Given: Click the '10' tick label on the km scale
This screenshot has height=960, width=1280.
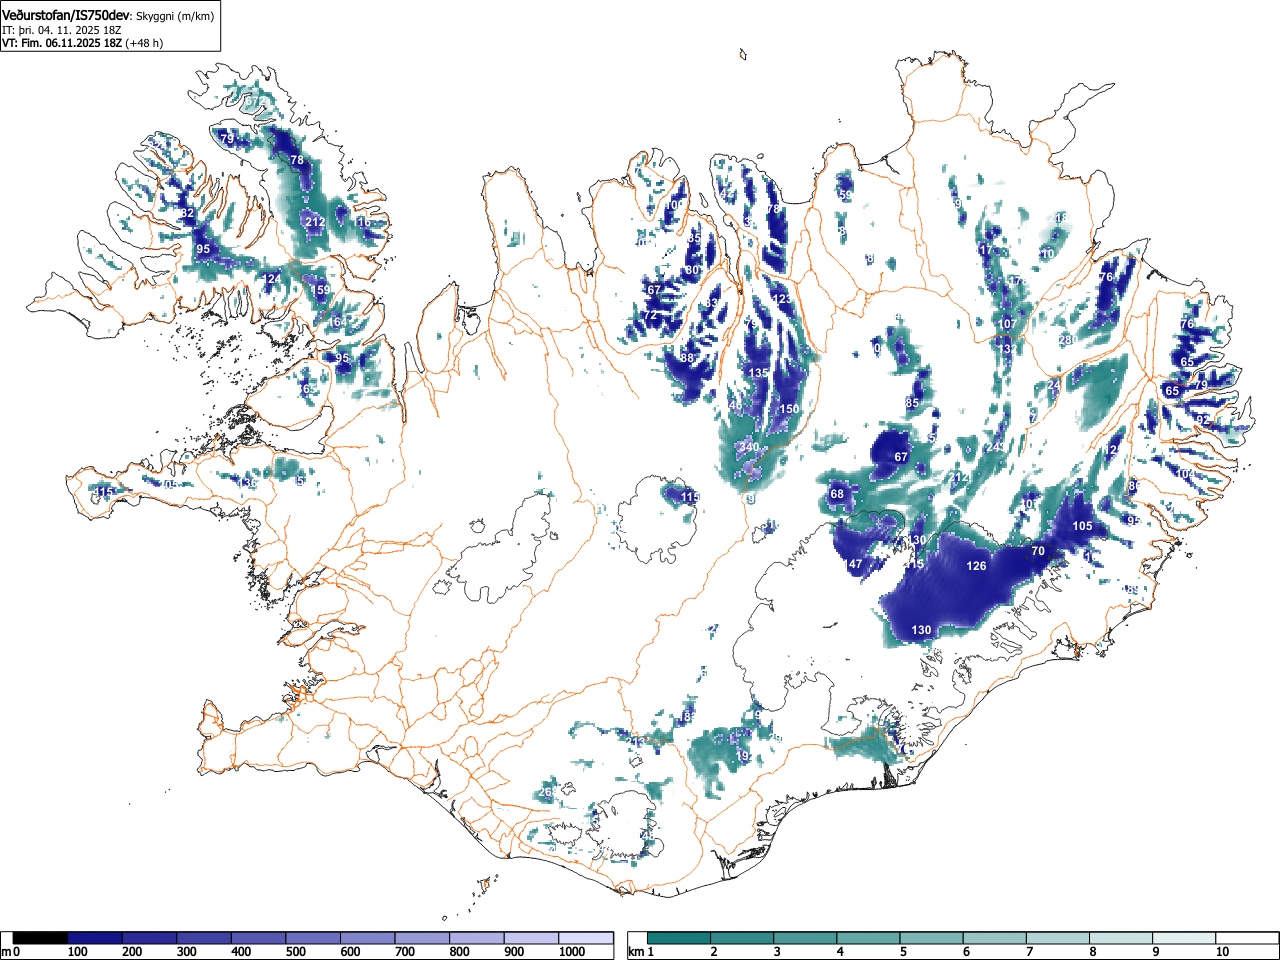Looking at the screenshot, I should click(1221, 952).
